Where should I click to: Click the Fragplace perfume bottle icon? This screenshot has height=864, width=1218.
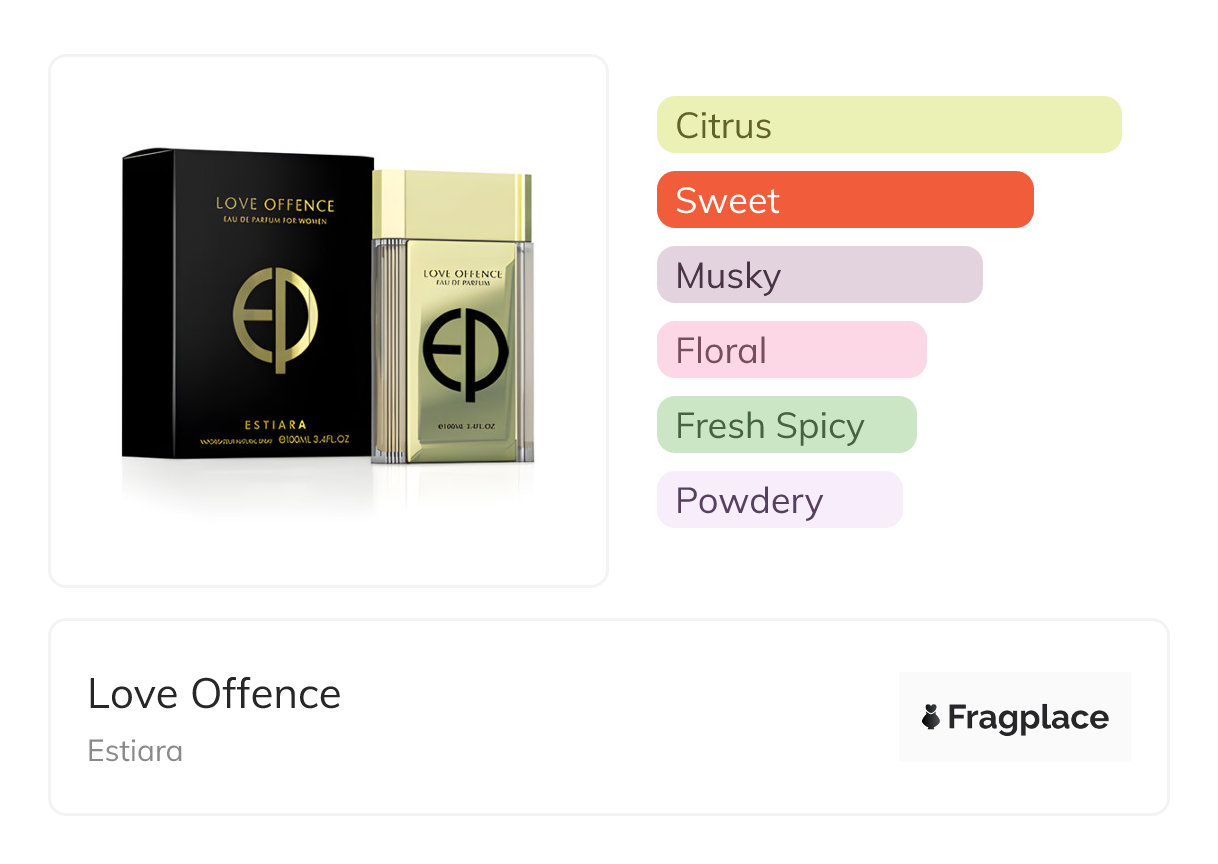931,717
